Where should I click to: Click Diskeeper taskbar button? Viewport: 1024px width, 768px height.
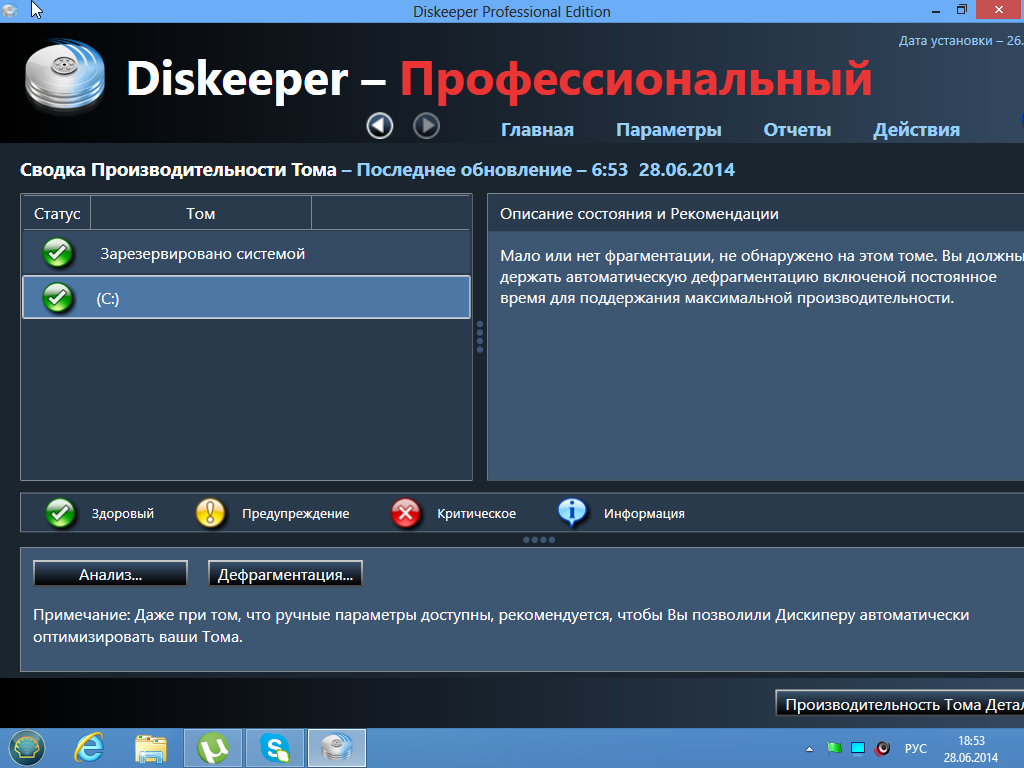tap(337, 748)
